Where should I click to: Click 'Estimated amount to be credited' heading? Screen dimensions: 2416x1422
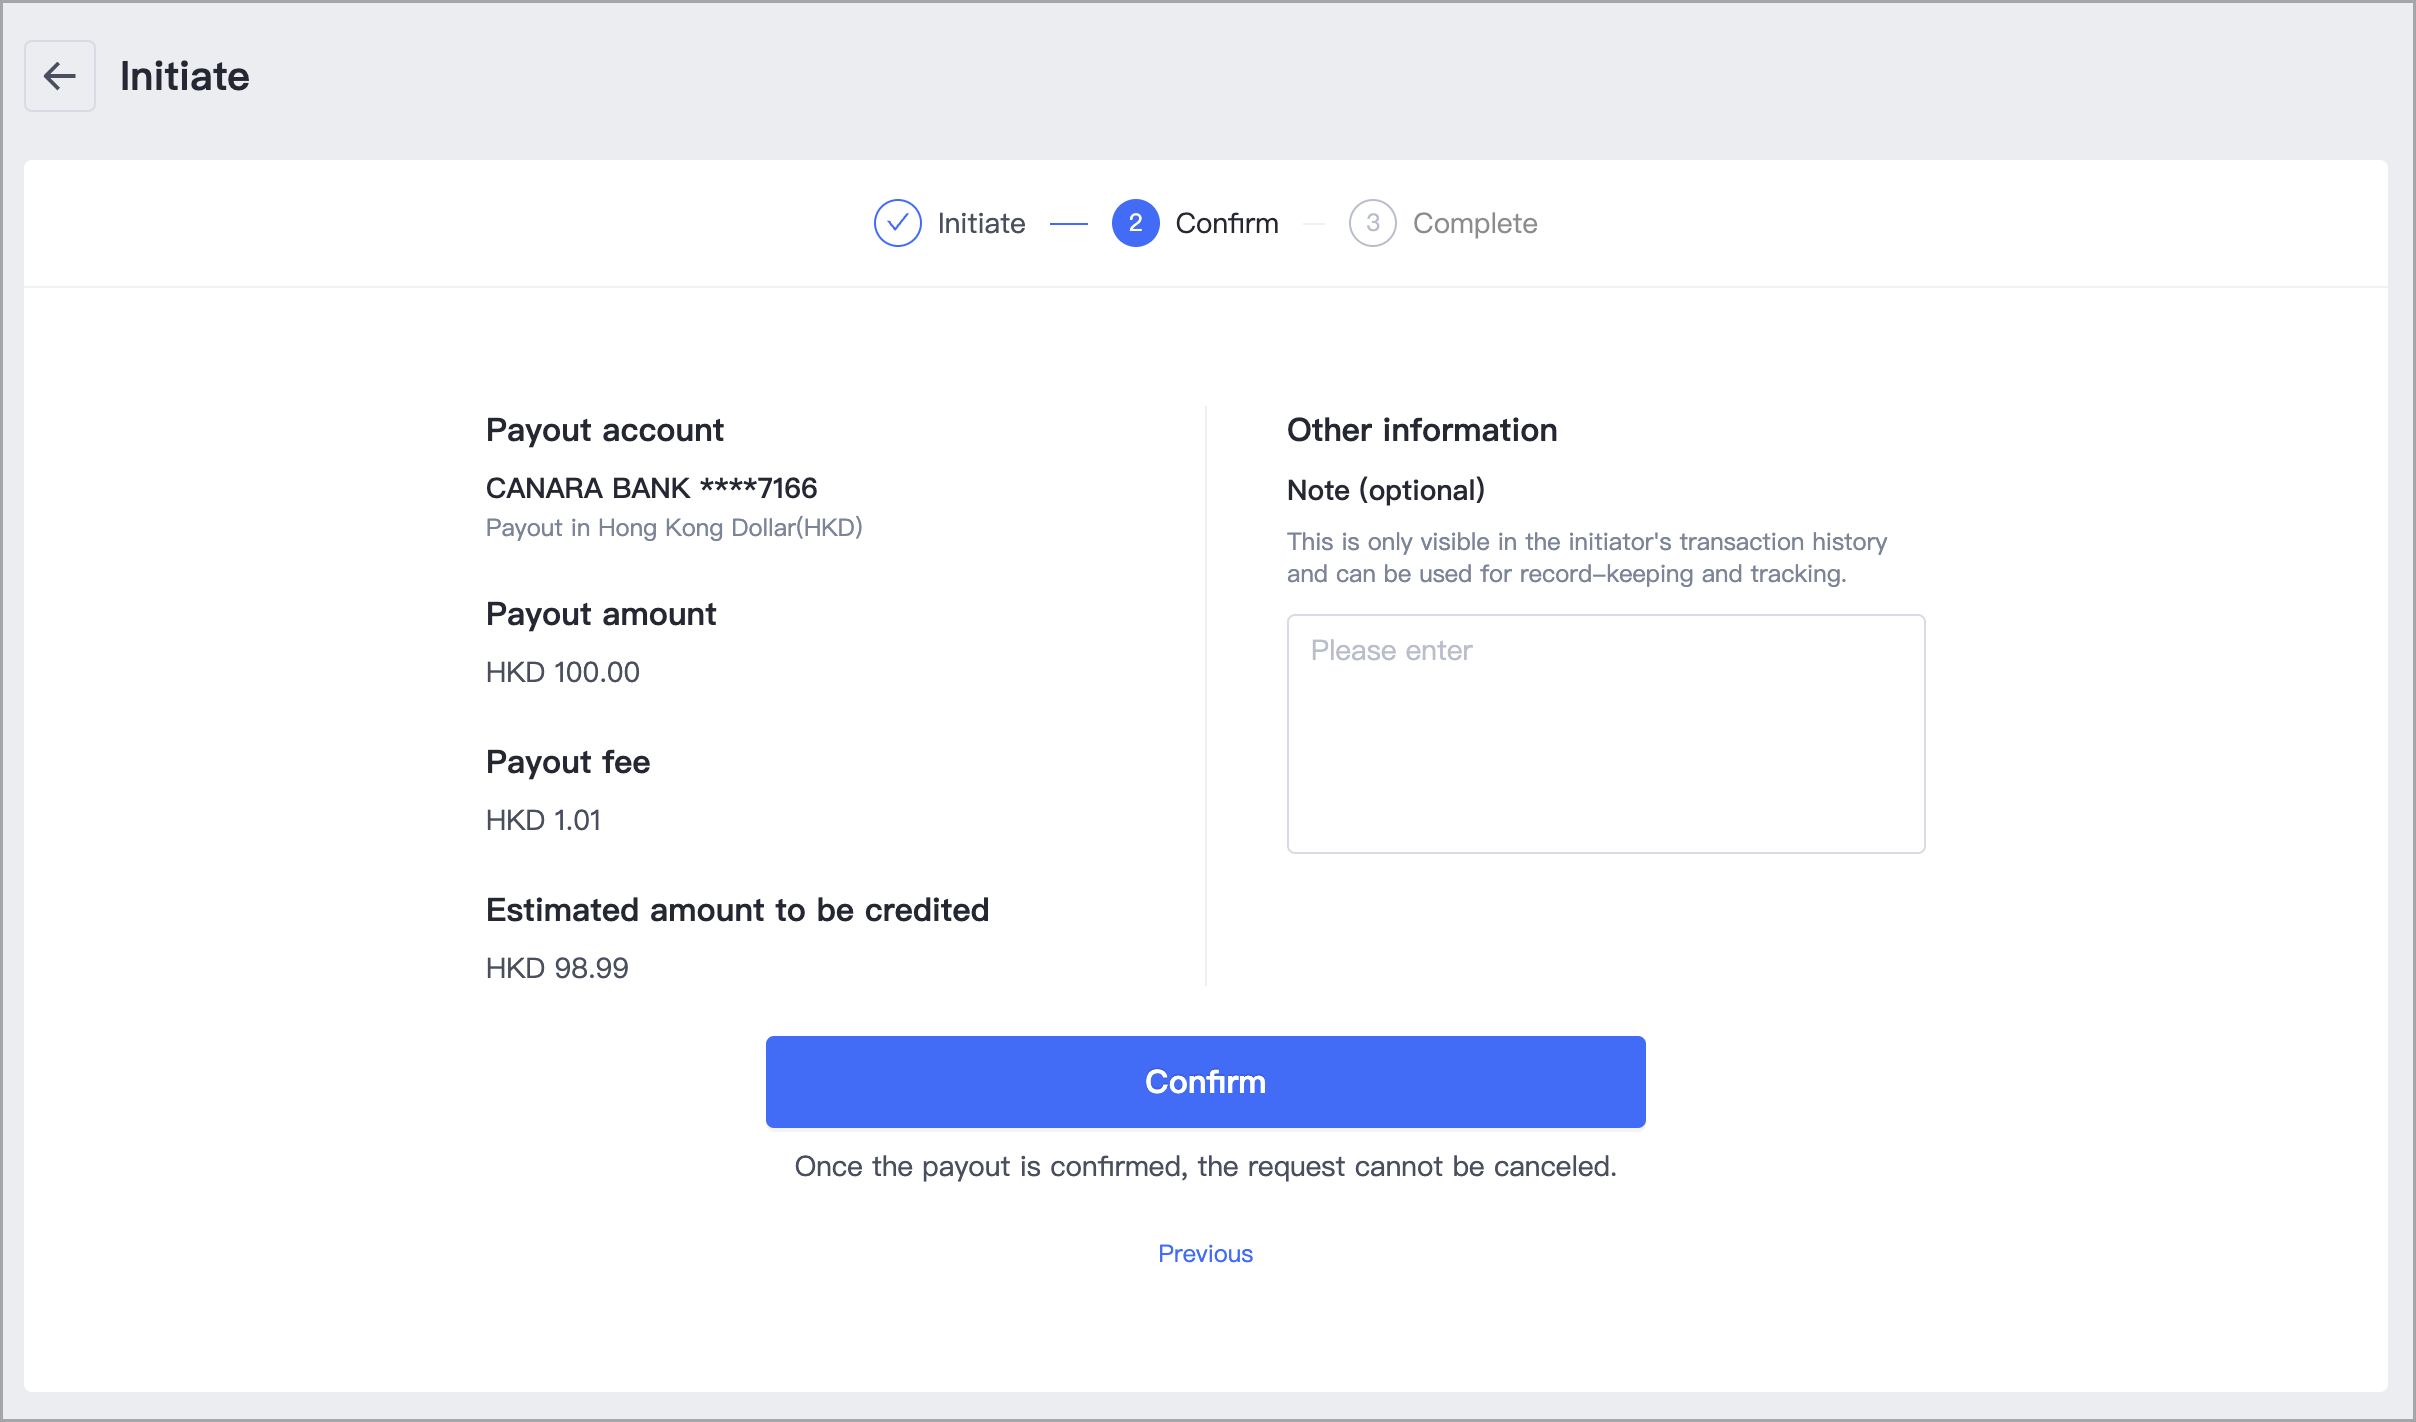(x=737, y=910)
